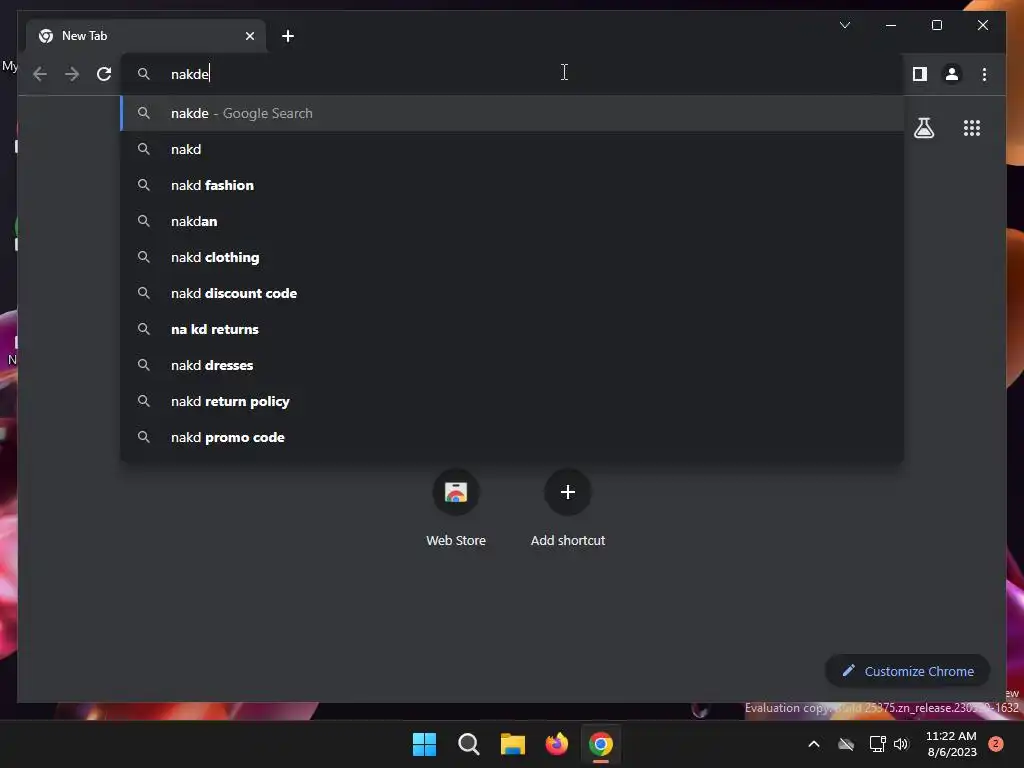Screen dimensions: 1024x768
Task: Go back using the back arrow
Action: coord(40,74)
